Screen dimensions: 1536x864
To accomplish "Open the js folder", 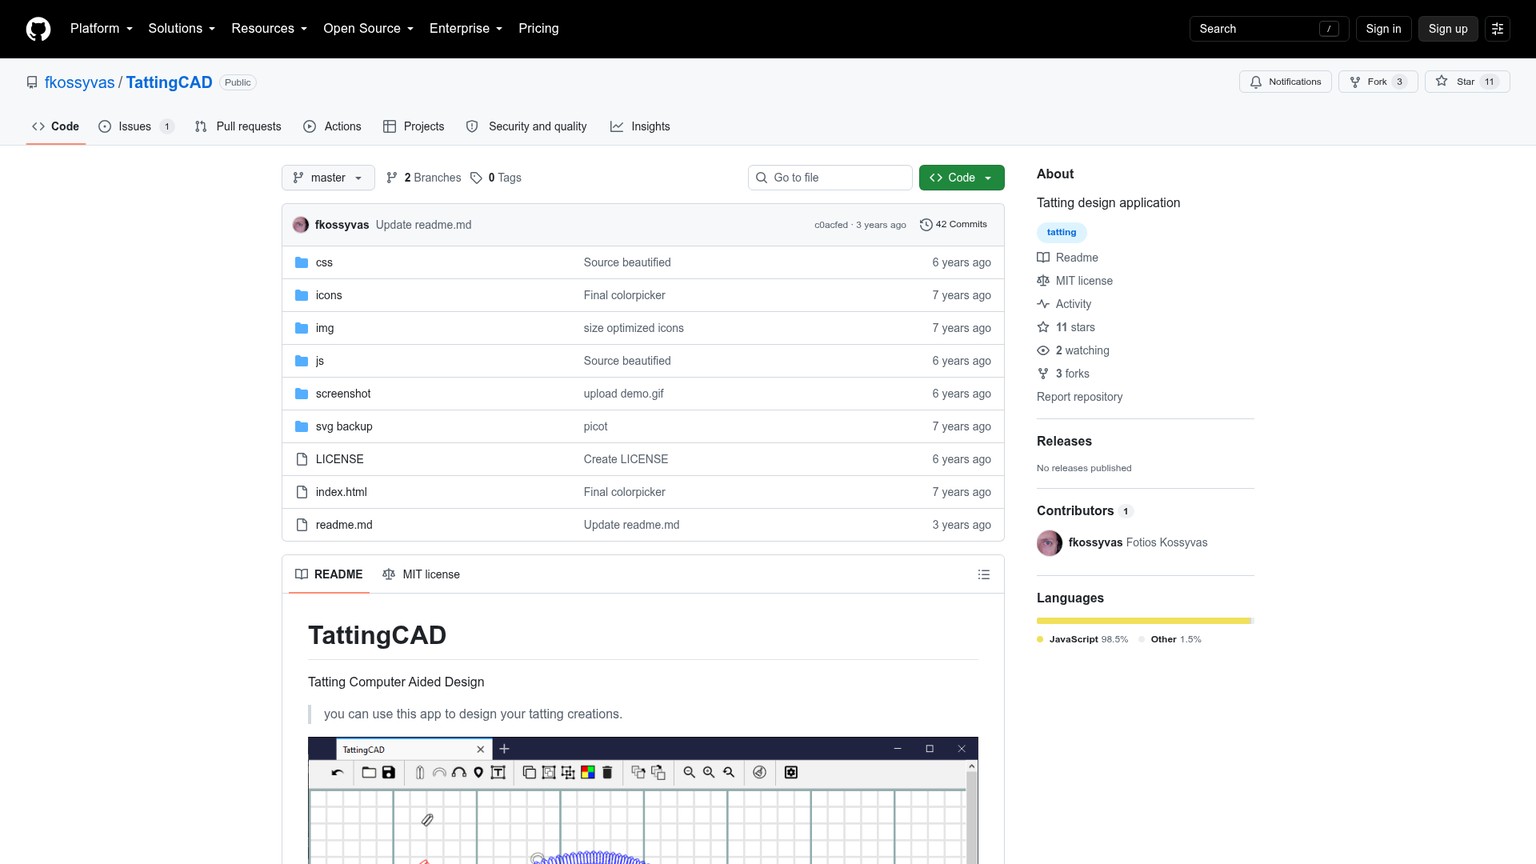I will point(319,361).
